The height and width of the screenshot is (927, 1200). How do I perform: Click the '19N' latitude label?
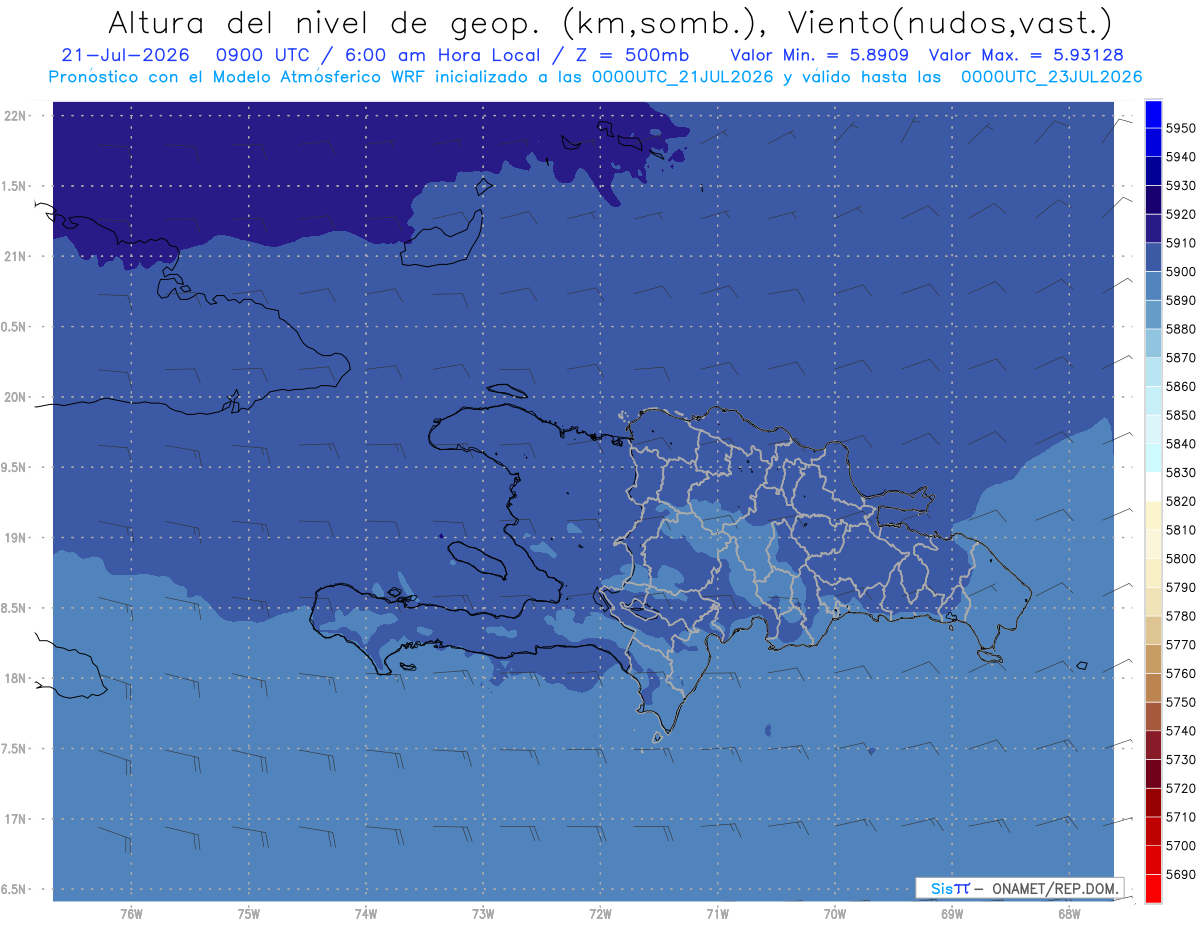pyautogui.click(x=16, y=538)
